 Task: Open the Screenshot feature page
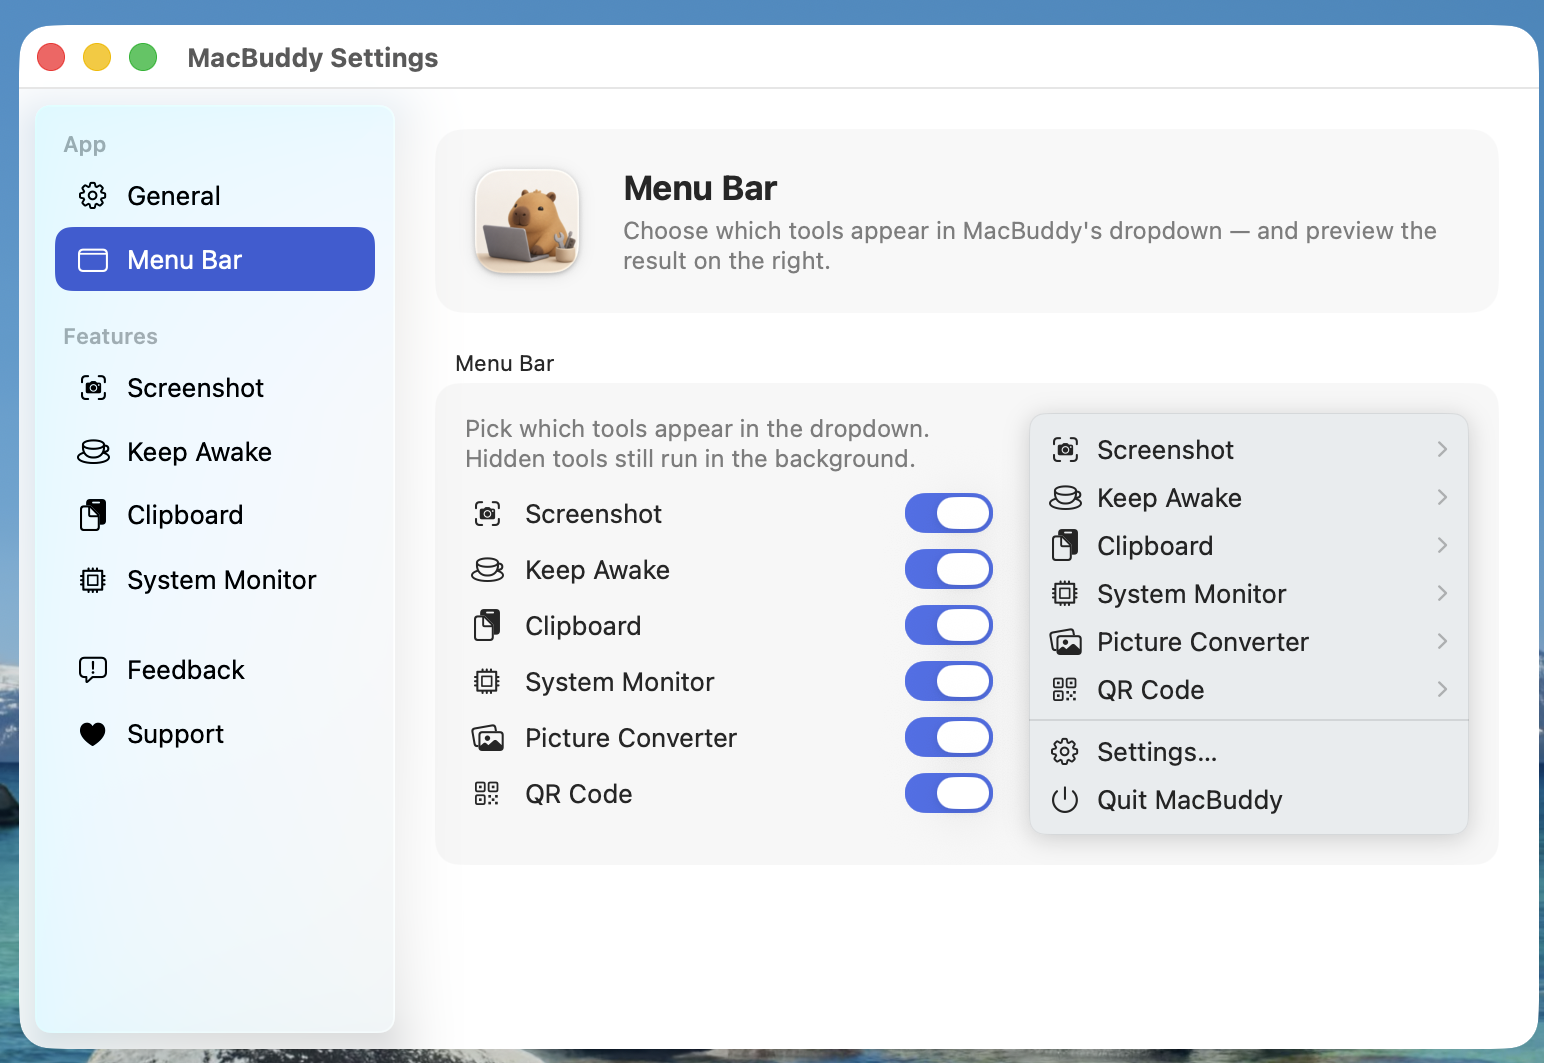[x=215, y=388]
